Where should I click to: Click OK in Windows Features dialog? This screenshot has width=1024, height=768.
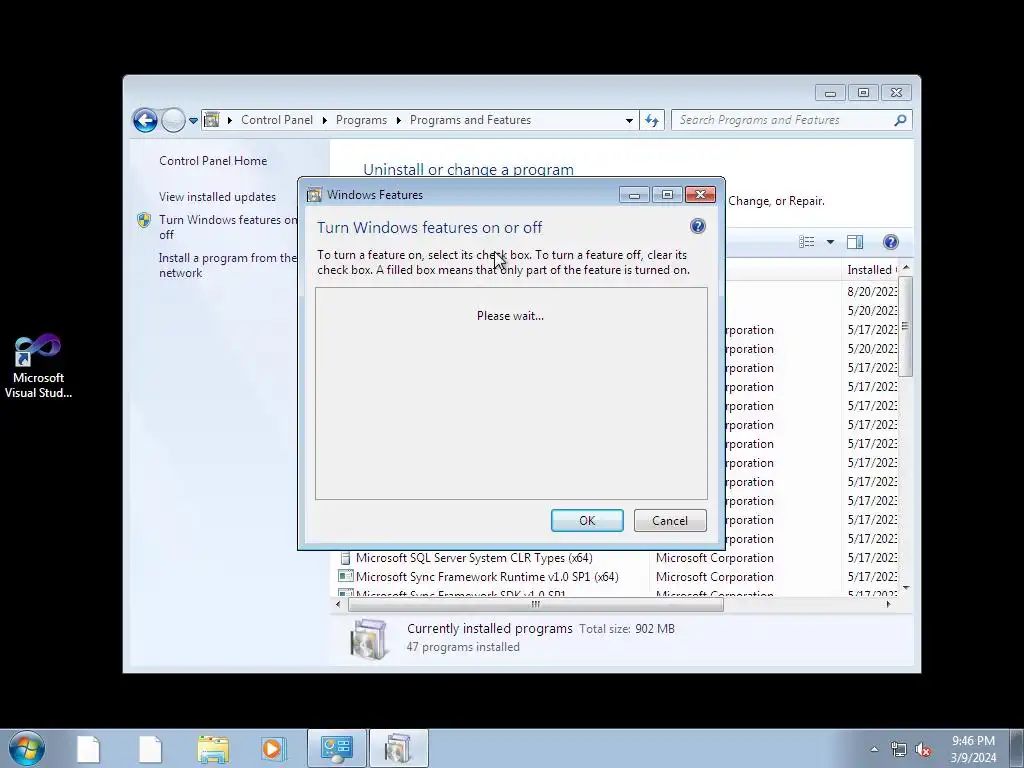pyautogui.click(x=587, y=520)
